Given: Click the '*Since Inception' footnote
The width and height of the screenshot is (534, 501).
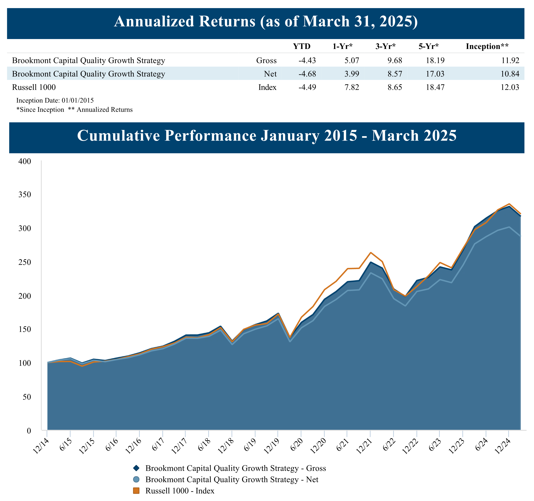Looking at the screenshot, I should pyautogui.click(x=40, y=110).
